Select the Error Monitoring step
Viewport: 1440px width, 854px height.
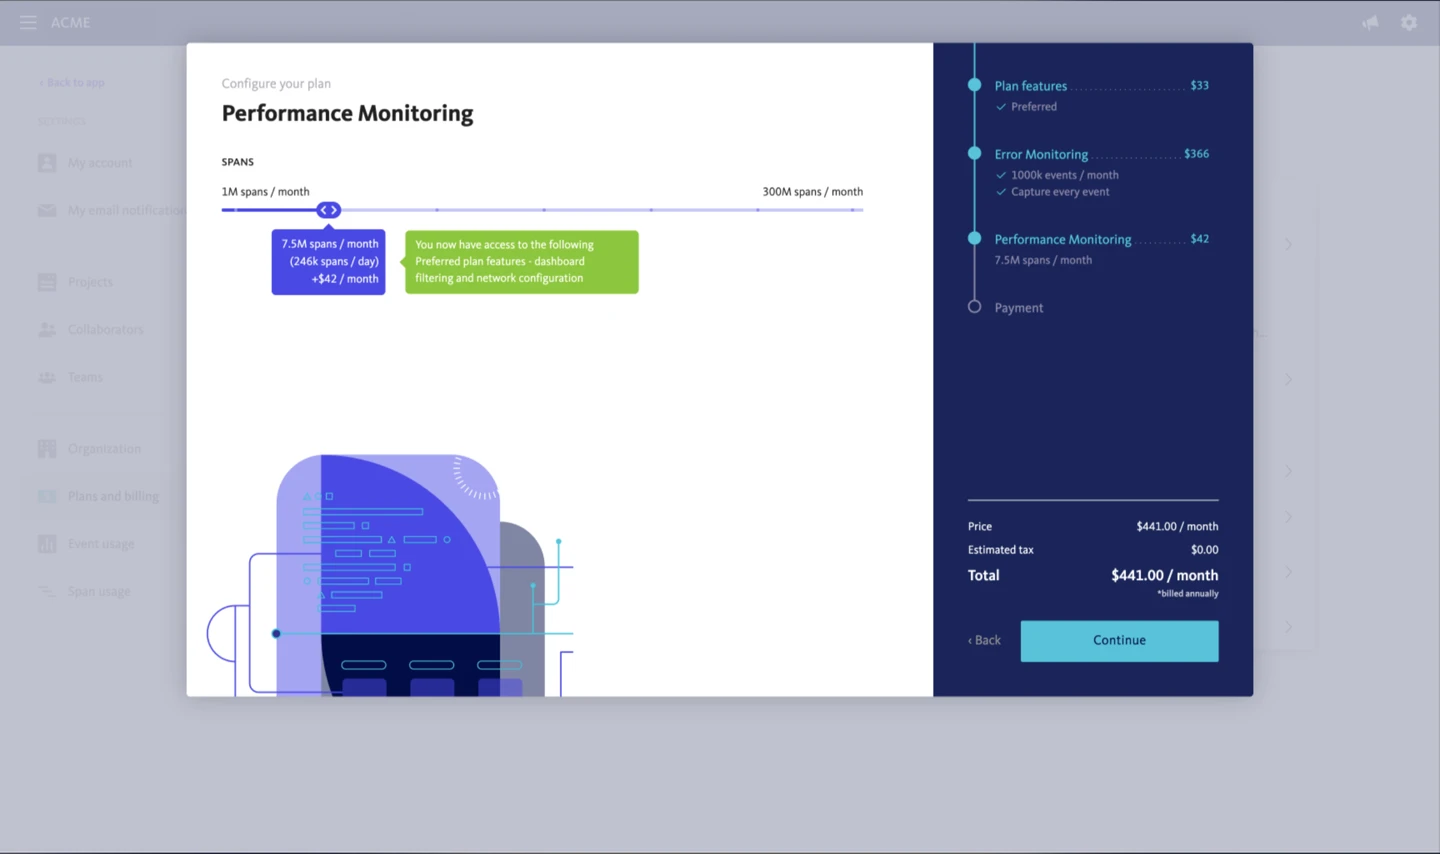click(x=1041, y=154)
